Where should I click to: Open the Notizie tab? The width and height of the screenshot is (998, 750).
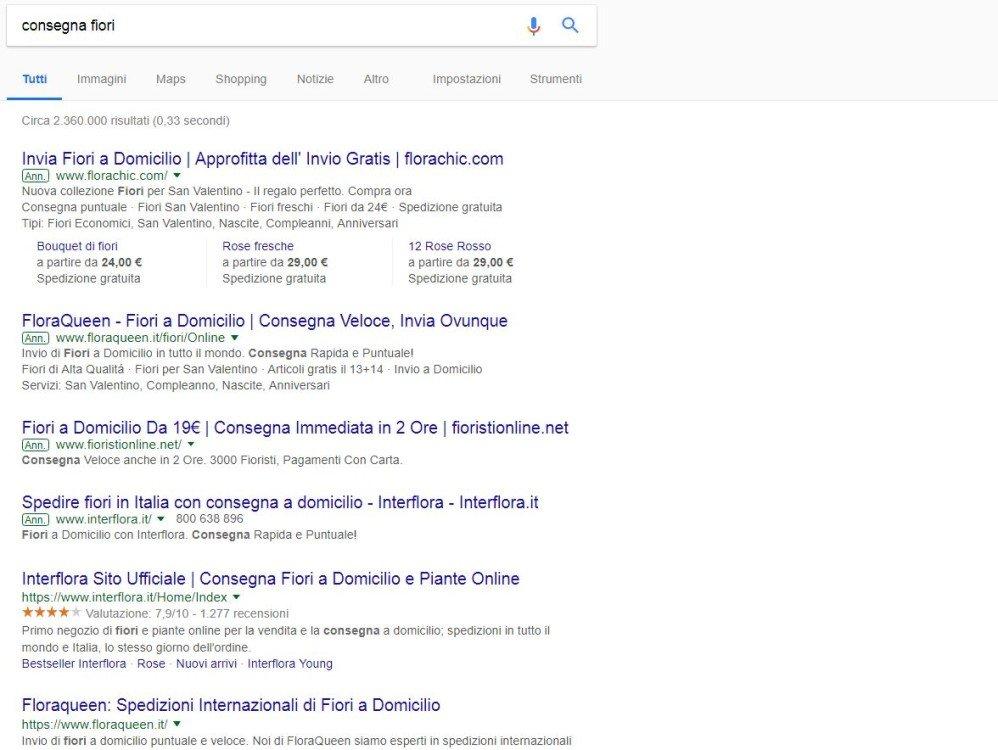[315, 79]
